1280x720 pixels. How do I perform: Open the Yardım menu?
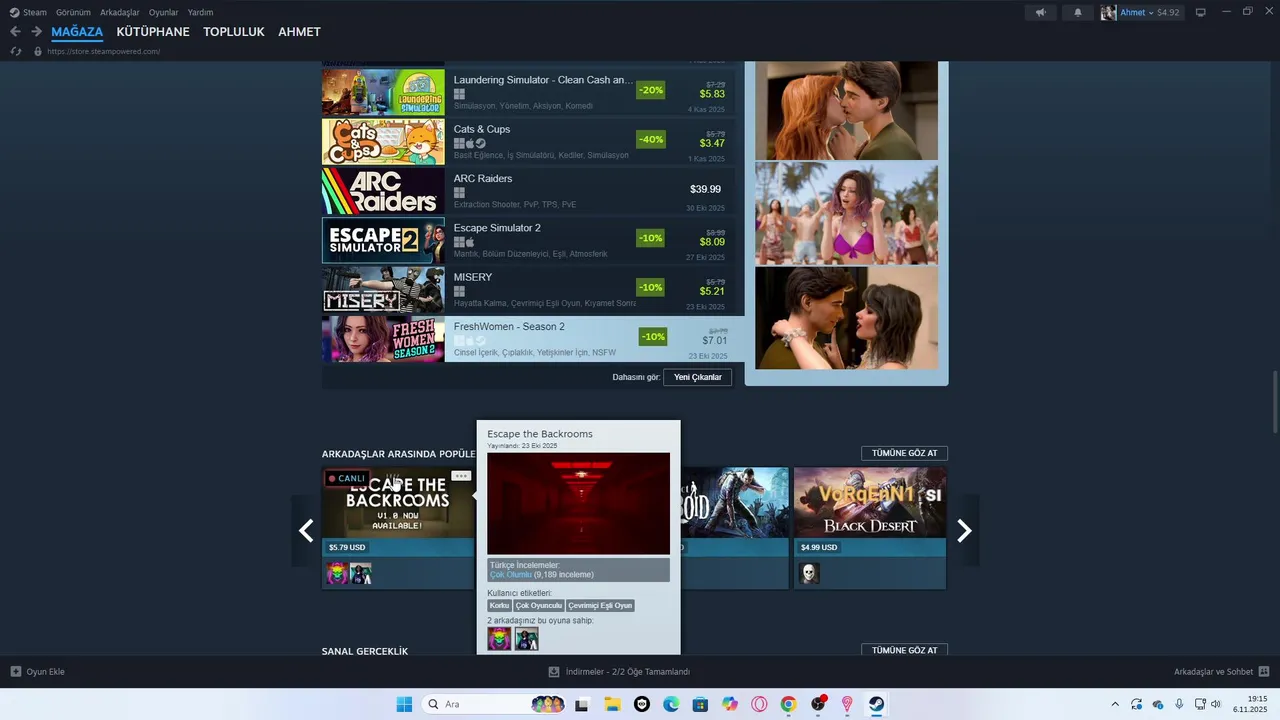click(x=201, y=12)
